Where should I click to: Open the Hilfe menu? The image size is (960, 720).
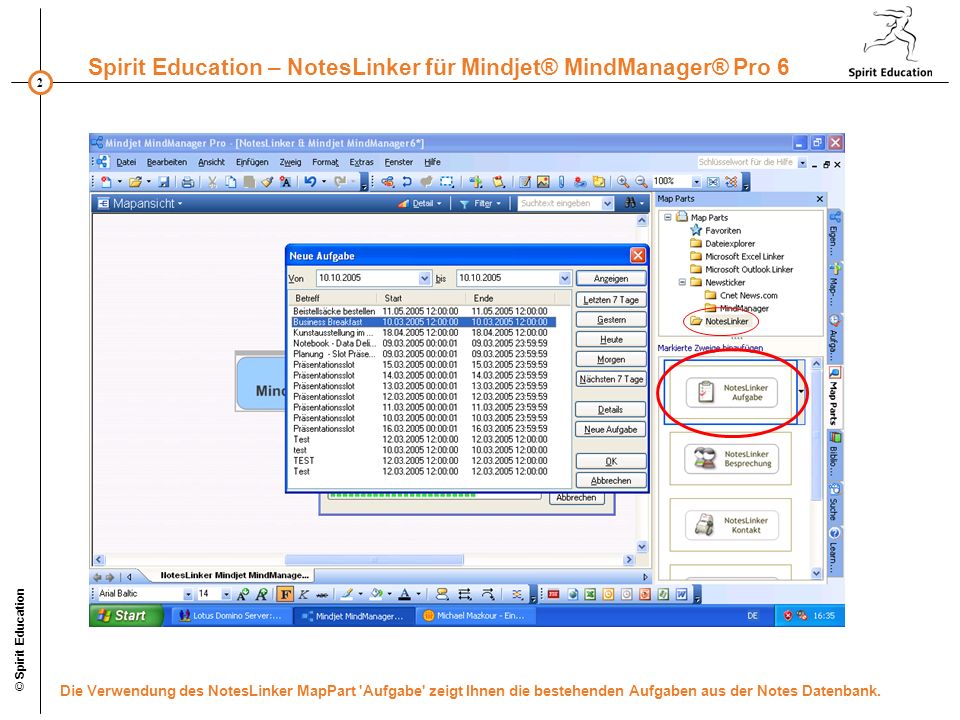tap(432, 162)
